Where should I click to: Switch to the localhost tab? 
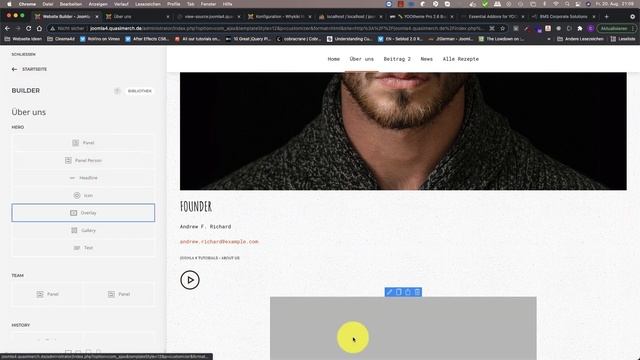[x=351, y=17]
